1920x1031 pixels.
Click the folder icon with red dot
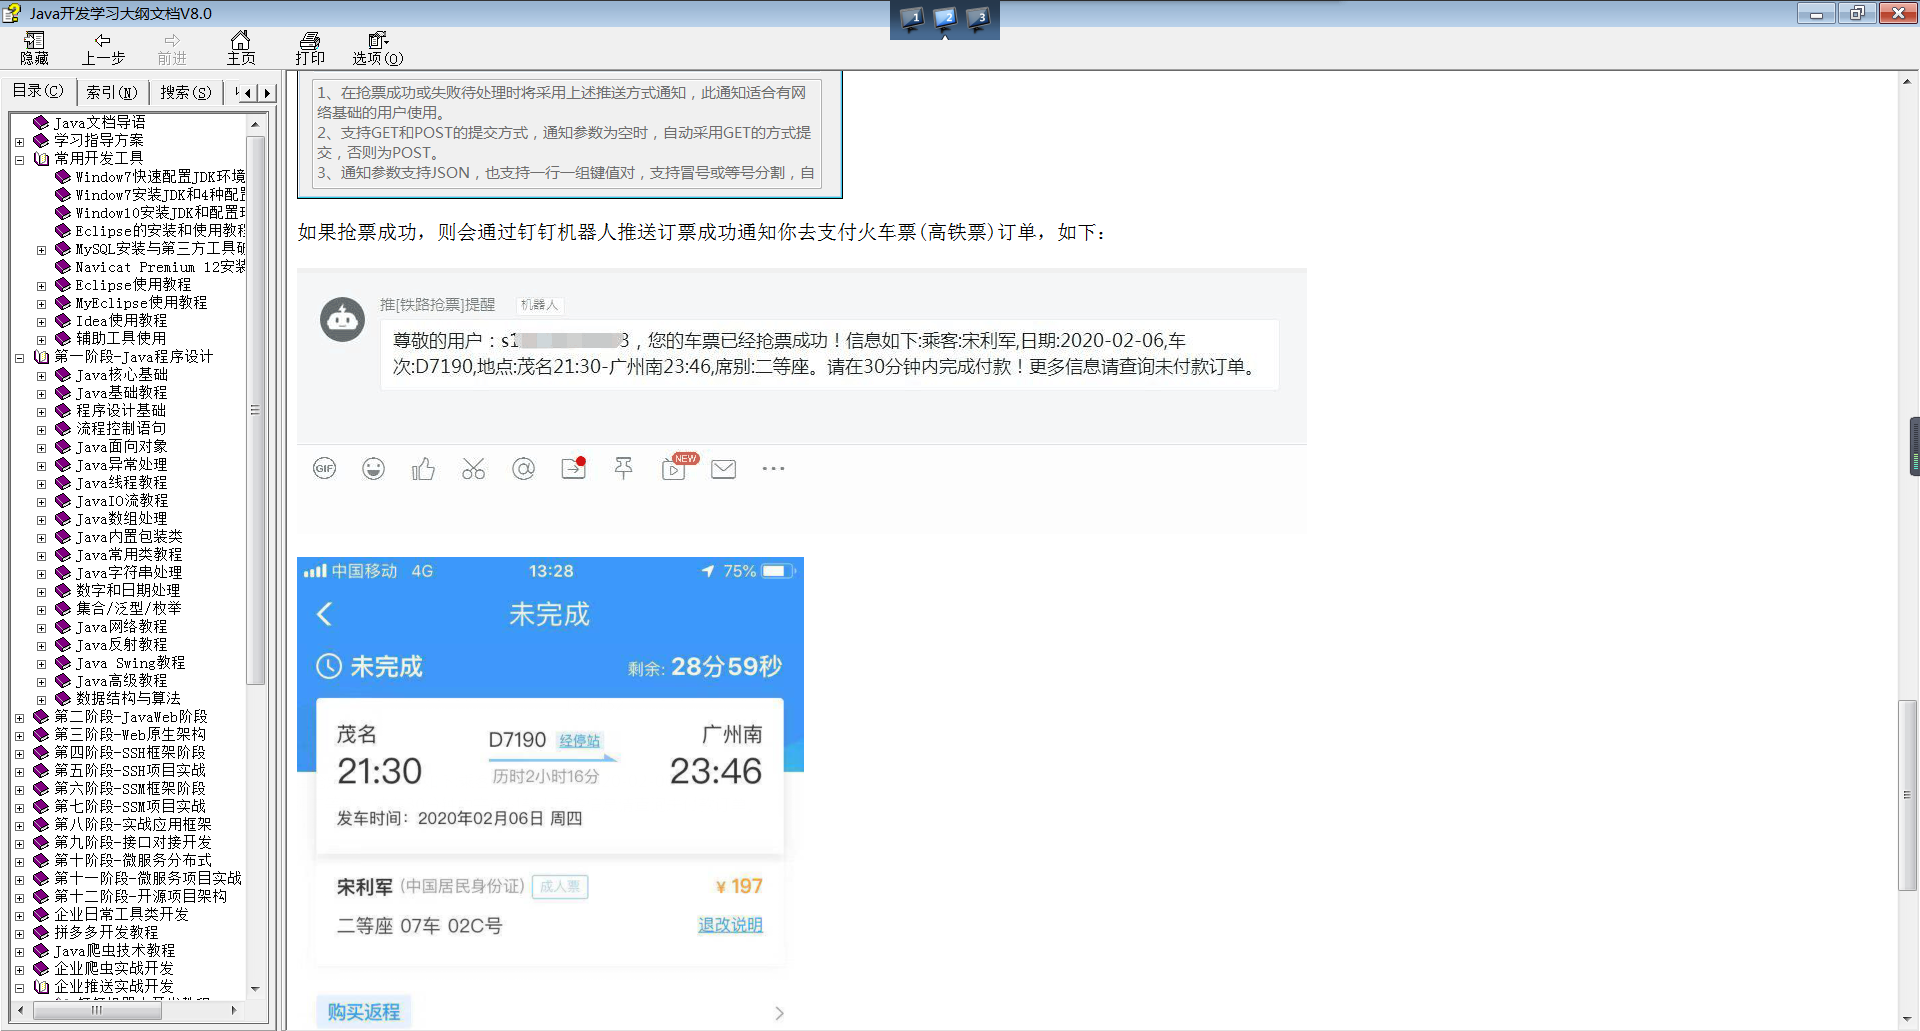point(573,468)
